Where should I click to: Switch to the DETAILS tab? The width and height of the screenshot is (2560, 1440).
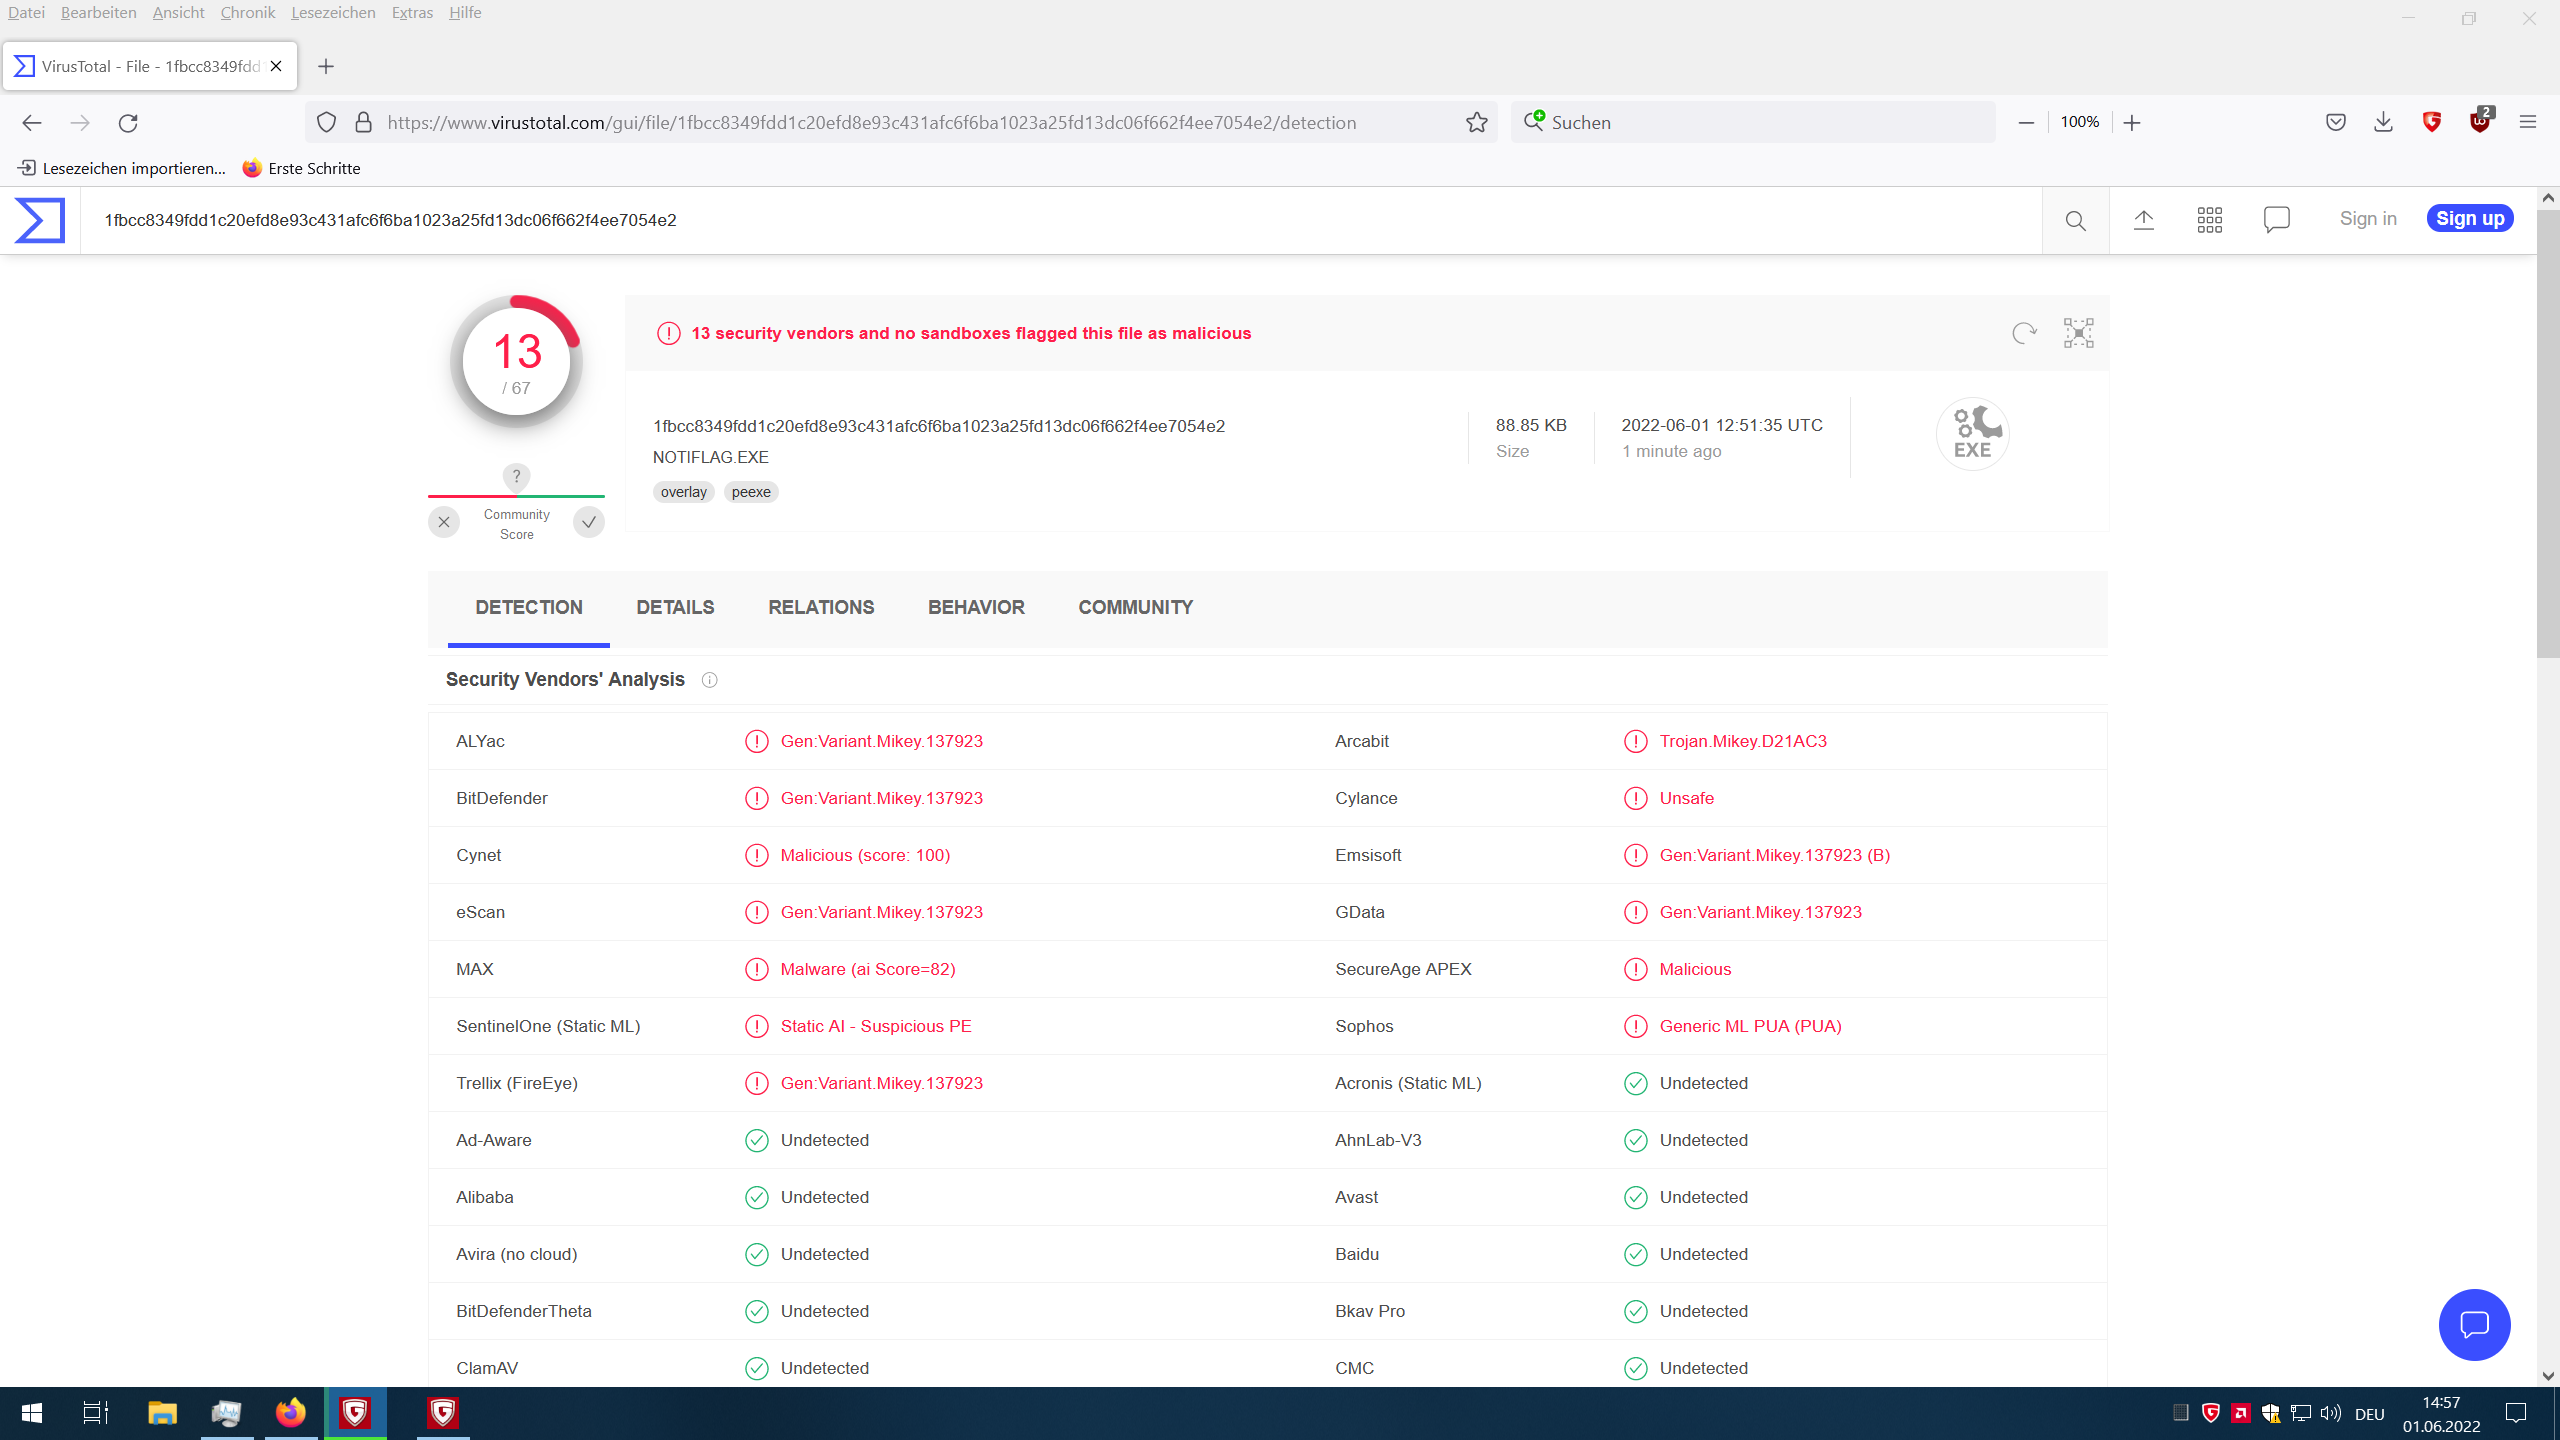coord(675,607)
